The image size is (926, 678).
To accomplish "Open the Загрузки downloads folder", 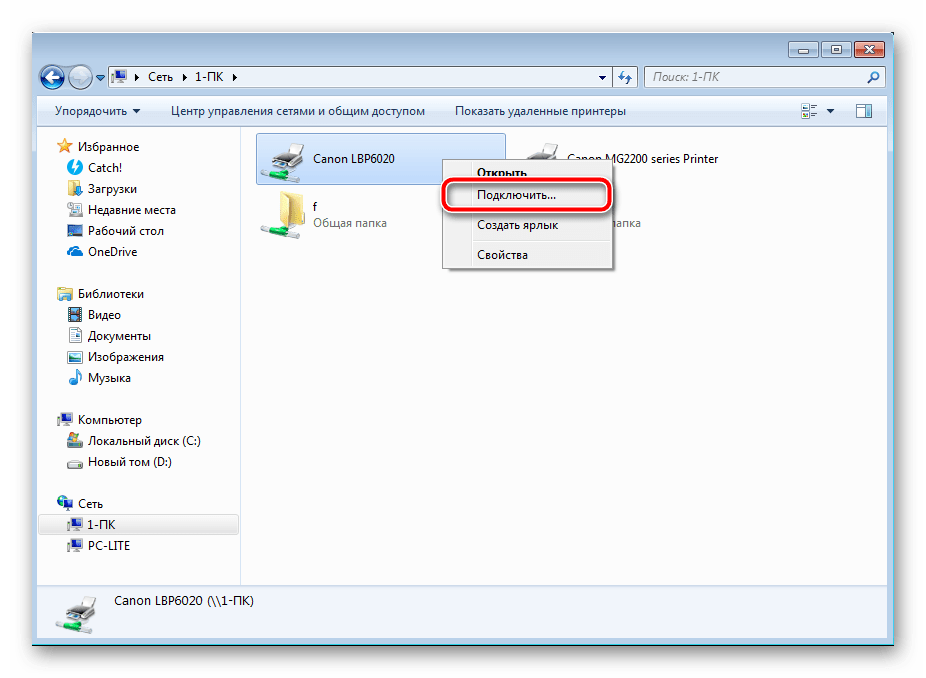I will point(112,189).
